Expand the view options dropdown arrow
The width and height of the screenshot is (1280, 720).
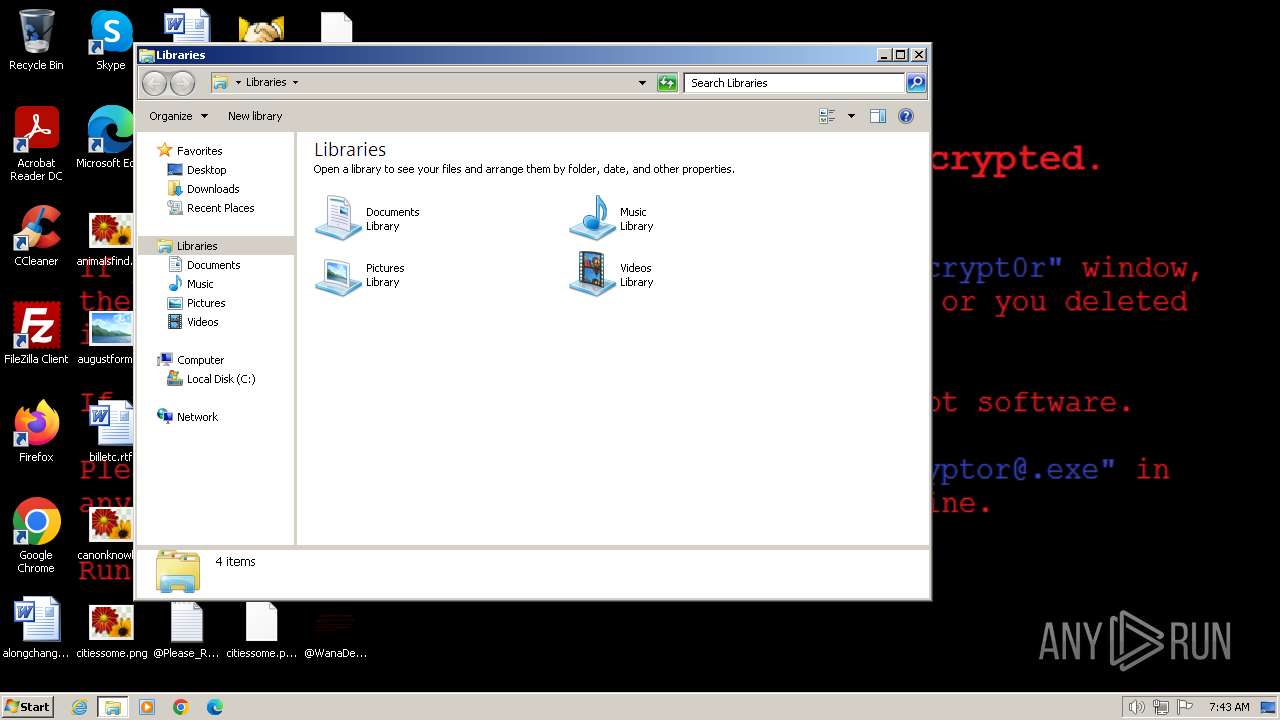click(x=851, y=116)
